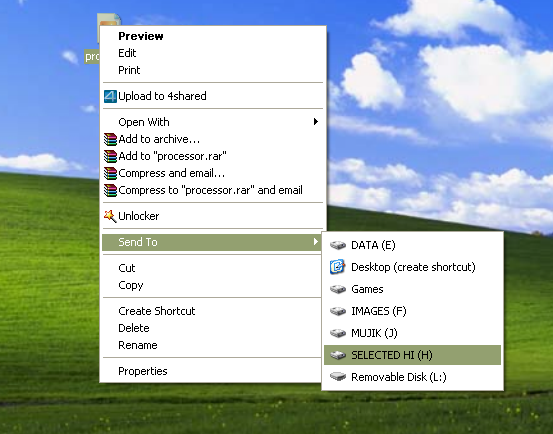This screenshot has height=434, width=553.
Task: Choose Preview from the context menu
Action: coord(213,36)
